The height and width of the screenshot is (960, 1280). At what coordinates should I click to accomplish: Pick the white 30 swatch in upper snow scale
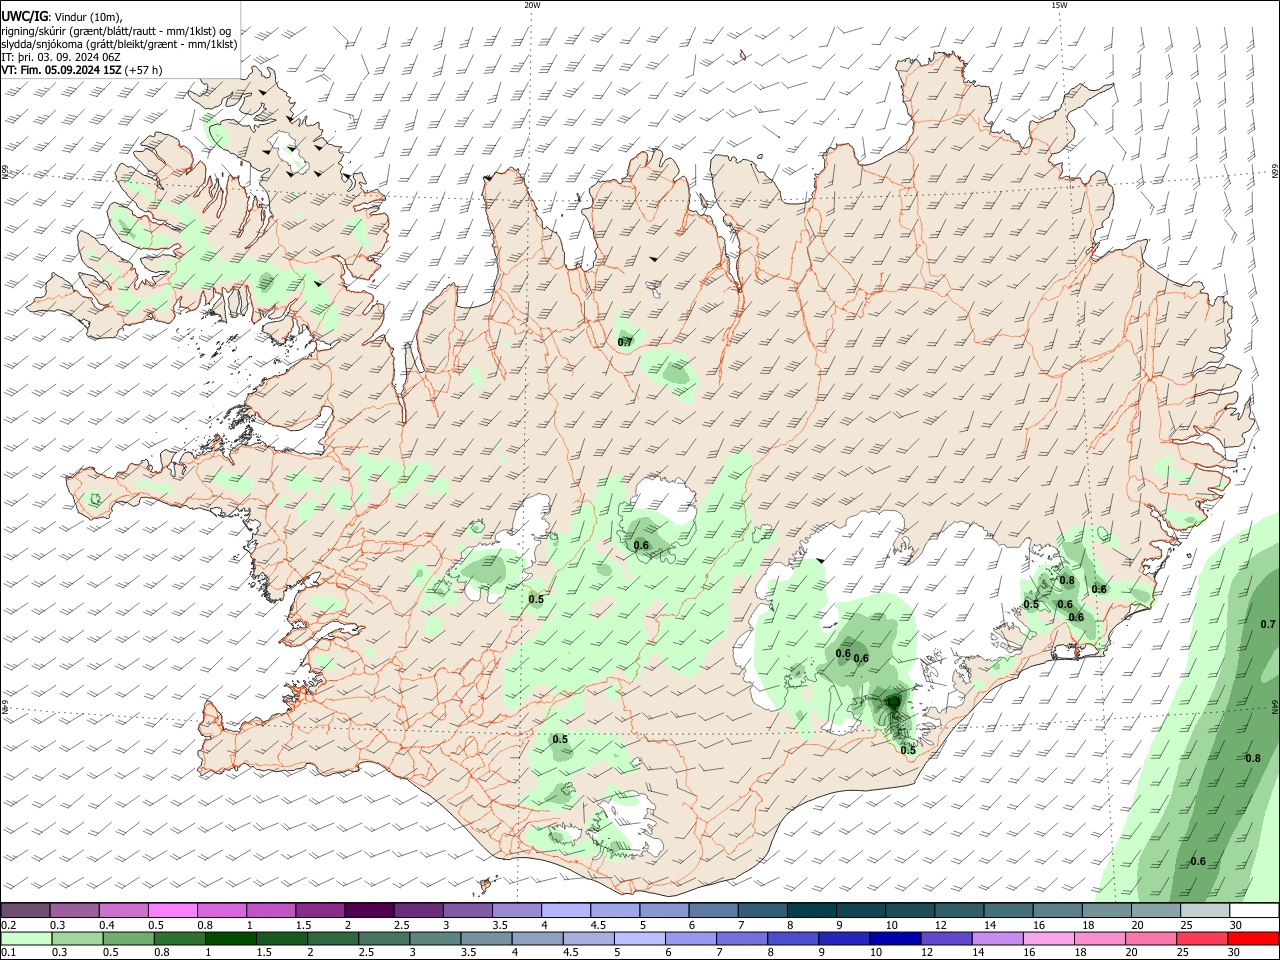[x=1255, y=910]
